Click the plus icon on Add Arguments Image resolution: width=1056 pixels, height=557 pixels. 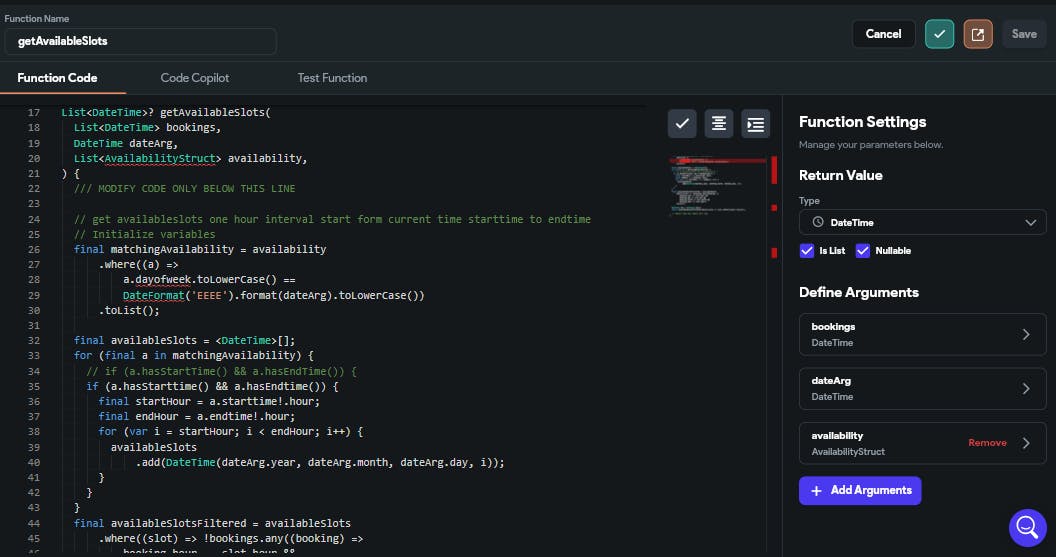816,490
